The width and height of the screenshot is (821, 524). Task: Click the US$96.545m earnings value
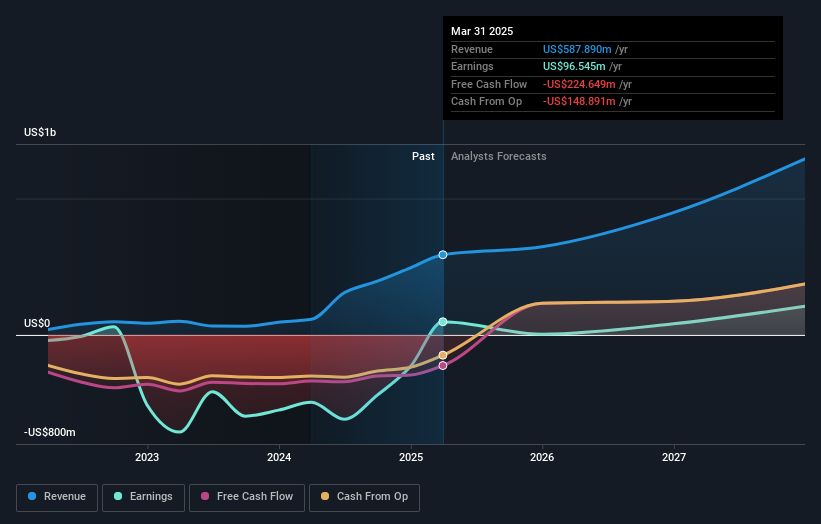pyautogui.click(x=574, y=66)
